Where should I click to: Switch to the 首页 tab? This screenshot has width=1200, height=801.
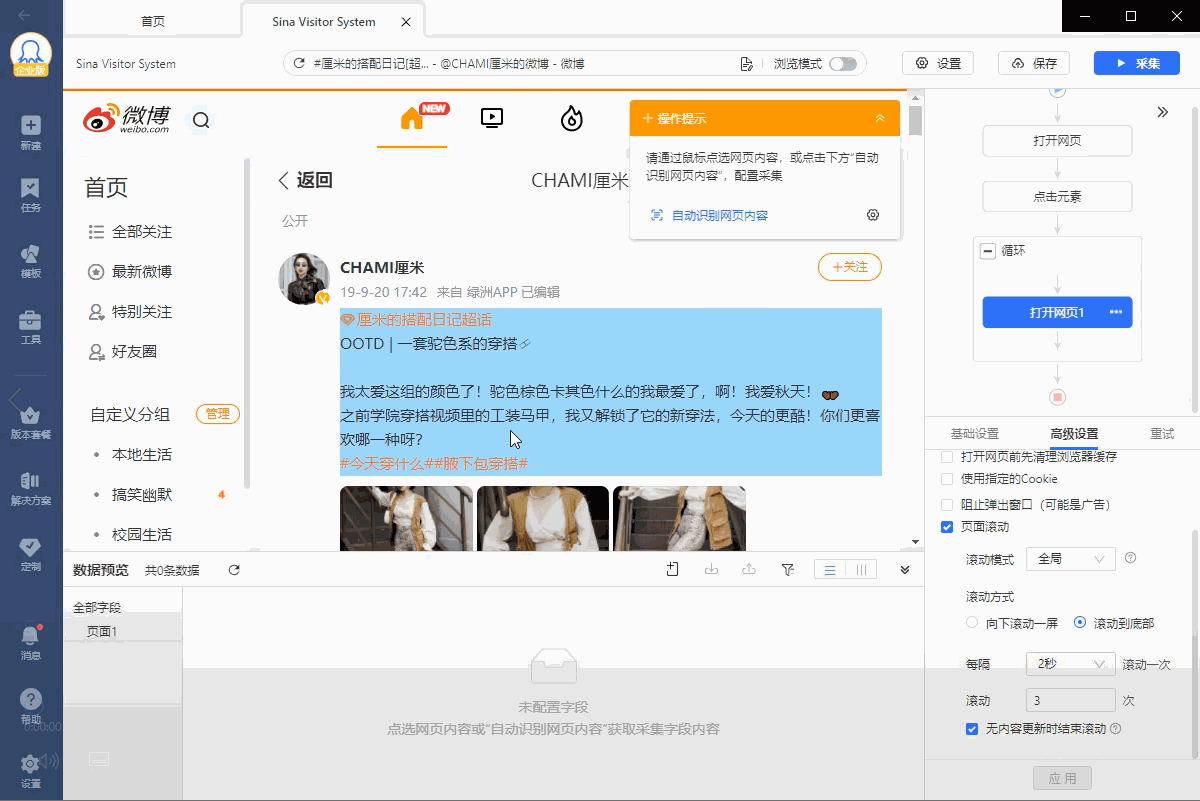tap(152, 21)
